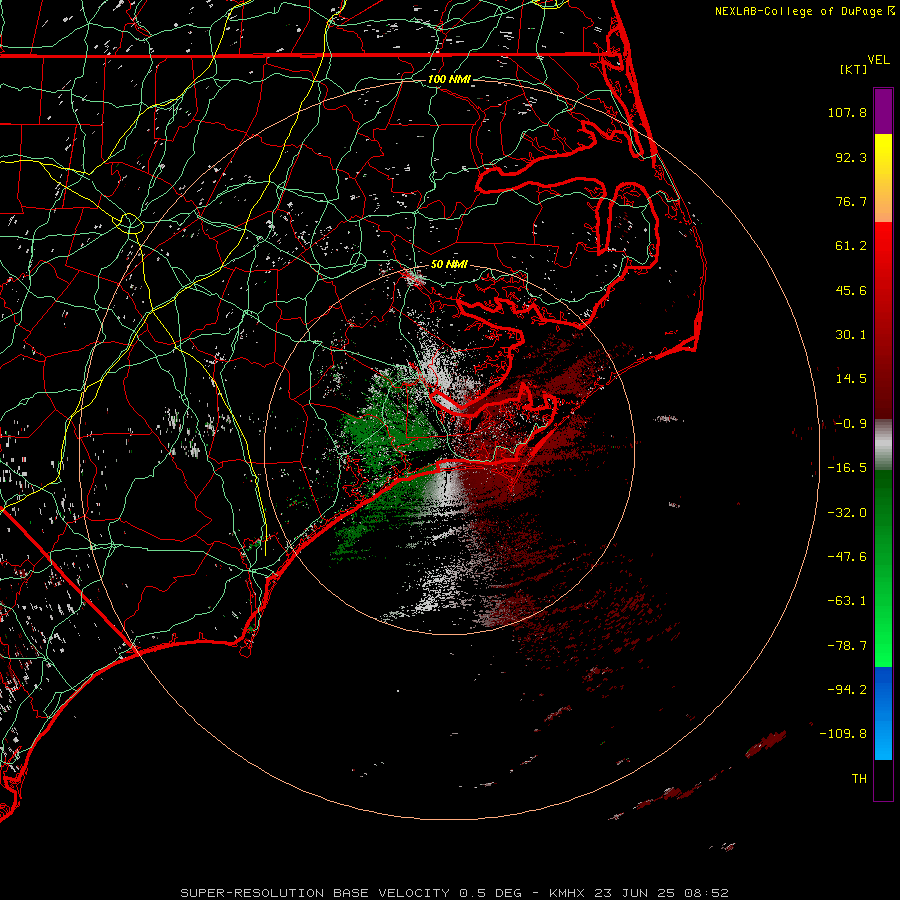The width and height of the screenshot is (900, 900).
Task: Select the 92.3 velocity scale value
Action: coord(851,157)
